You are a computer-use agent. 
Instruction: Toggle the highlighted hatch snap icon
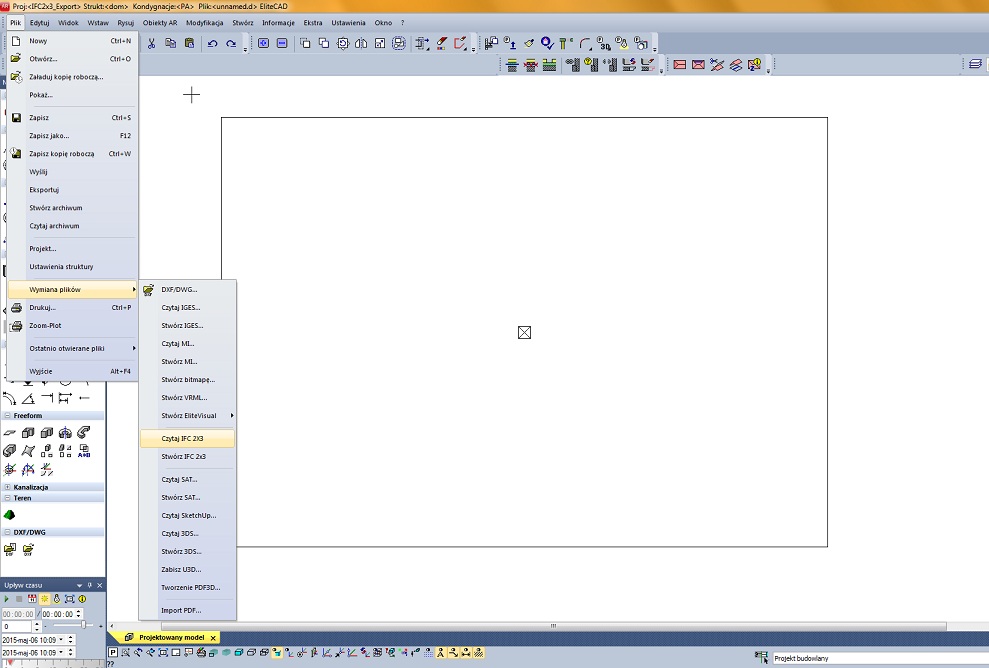[479, 653]
